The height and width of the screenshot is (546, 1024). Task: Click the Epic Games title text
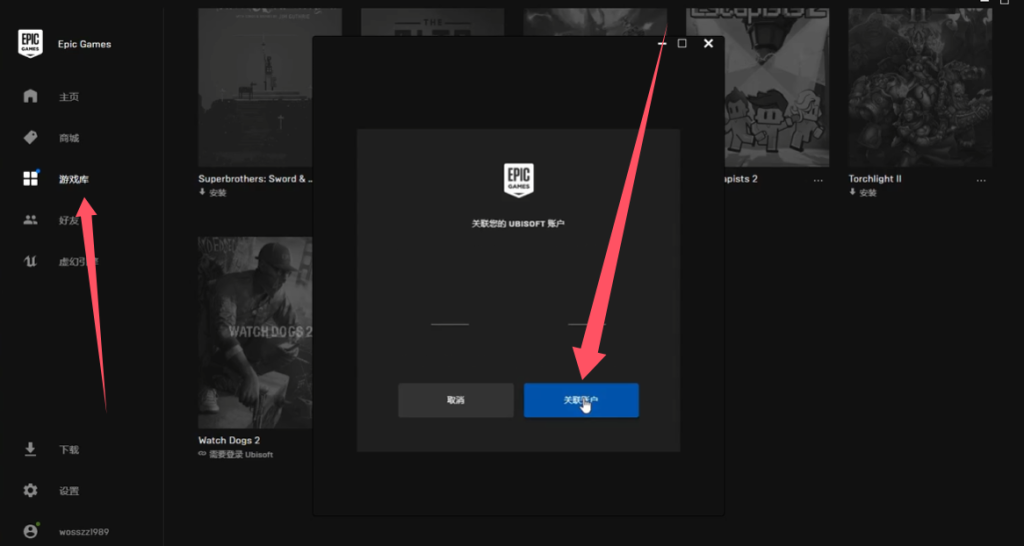85,44
